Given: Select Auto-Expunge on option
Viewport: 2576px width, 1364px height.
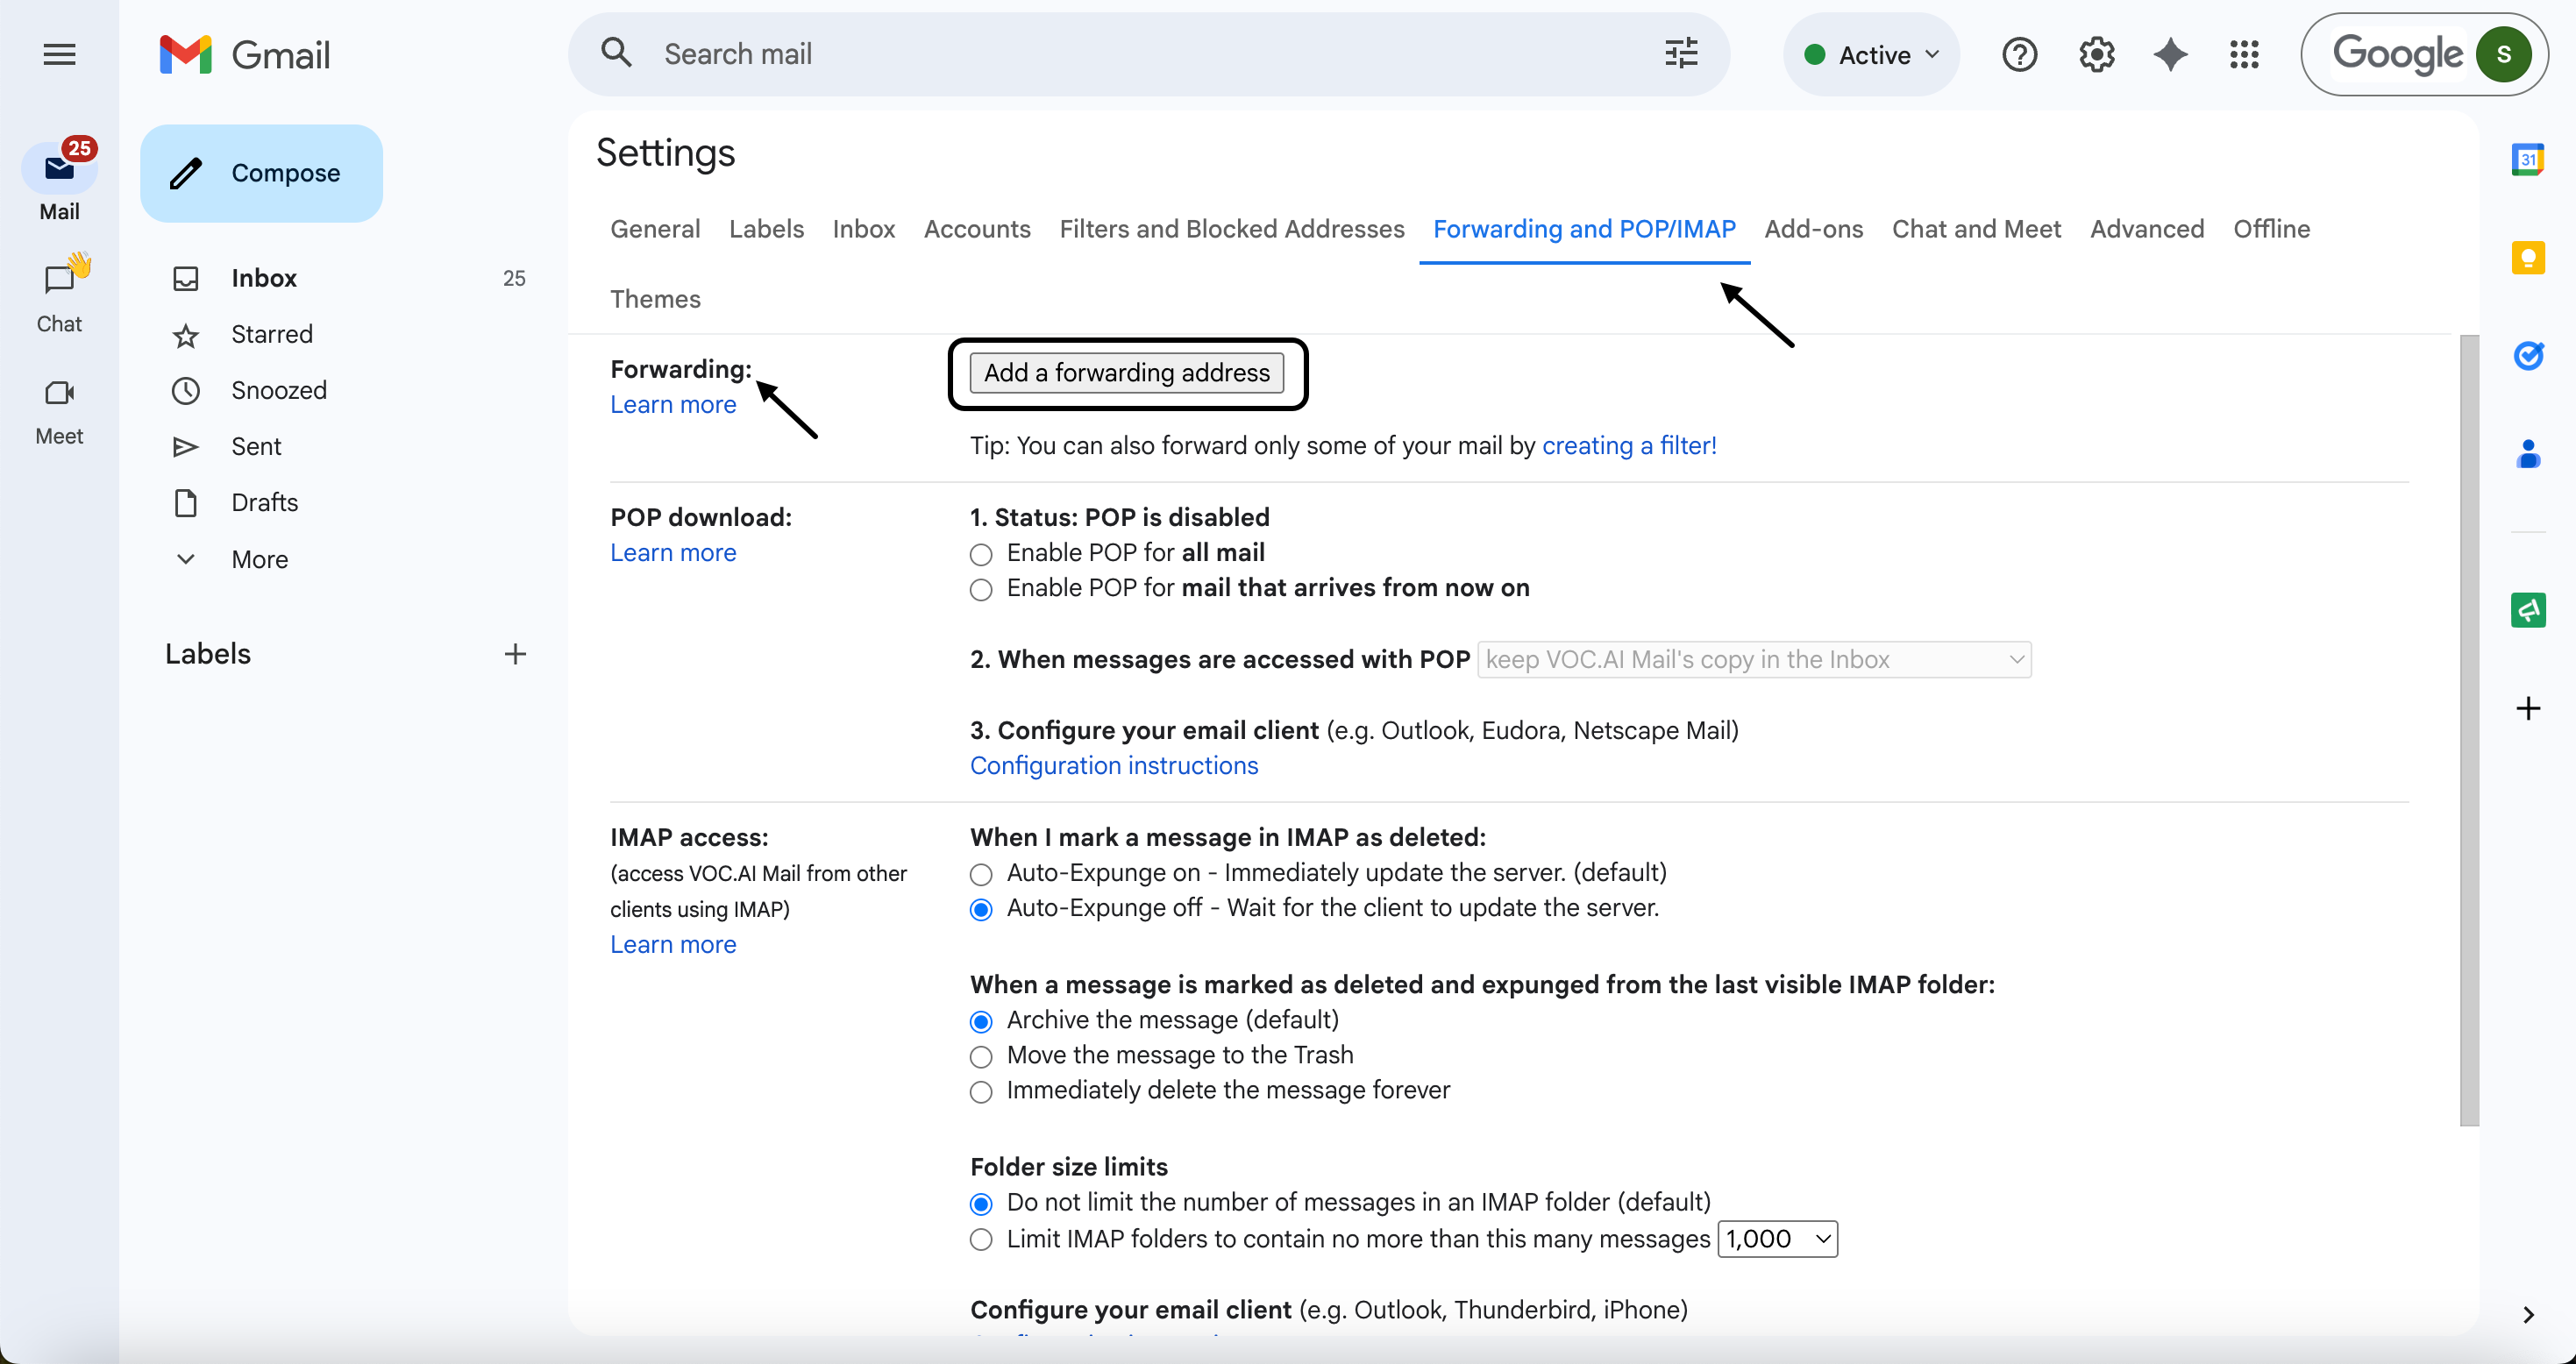Looking at the screenshot, I should [x=981, y=874].
